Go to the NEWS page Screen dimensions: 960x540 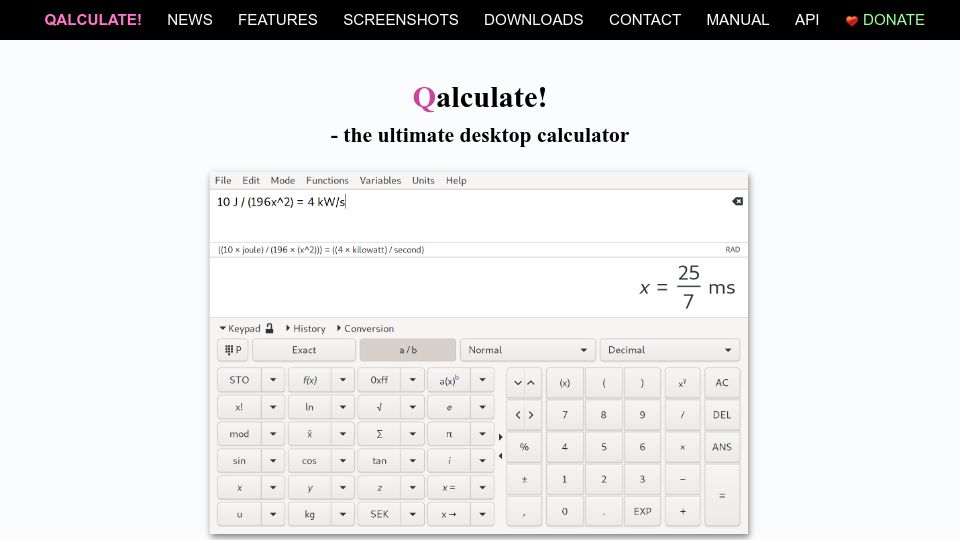(190, 20)
